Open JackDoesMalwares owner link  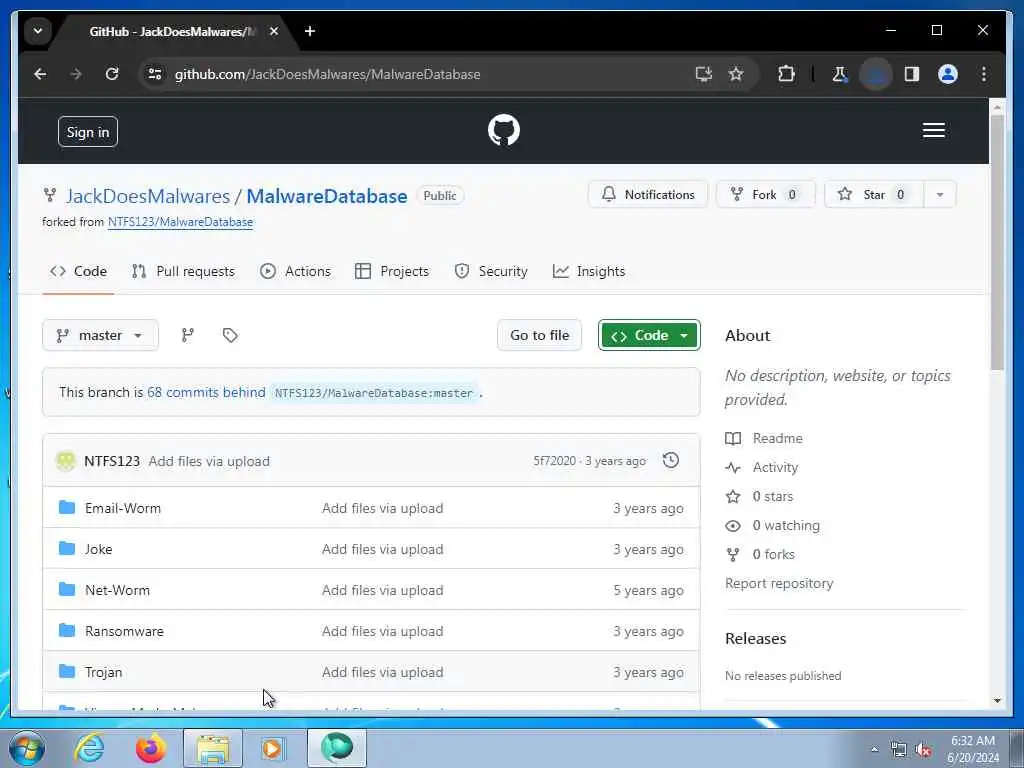tap(148, 196)
